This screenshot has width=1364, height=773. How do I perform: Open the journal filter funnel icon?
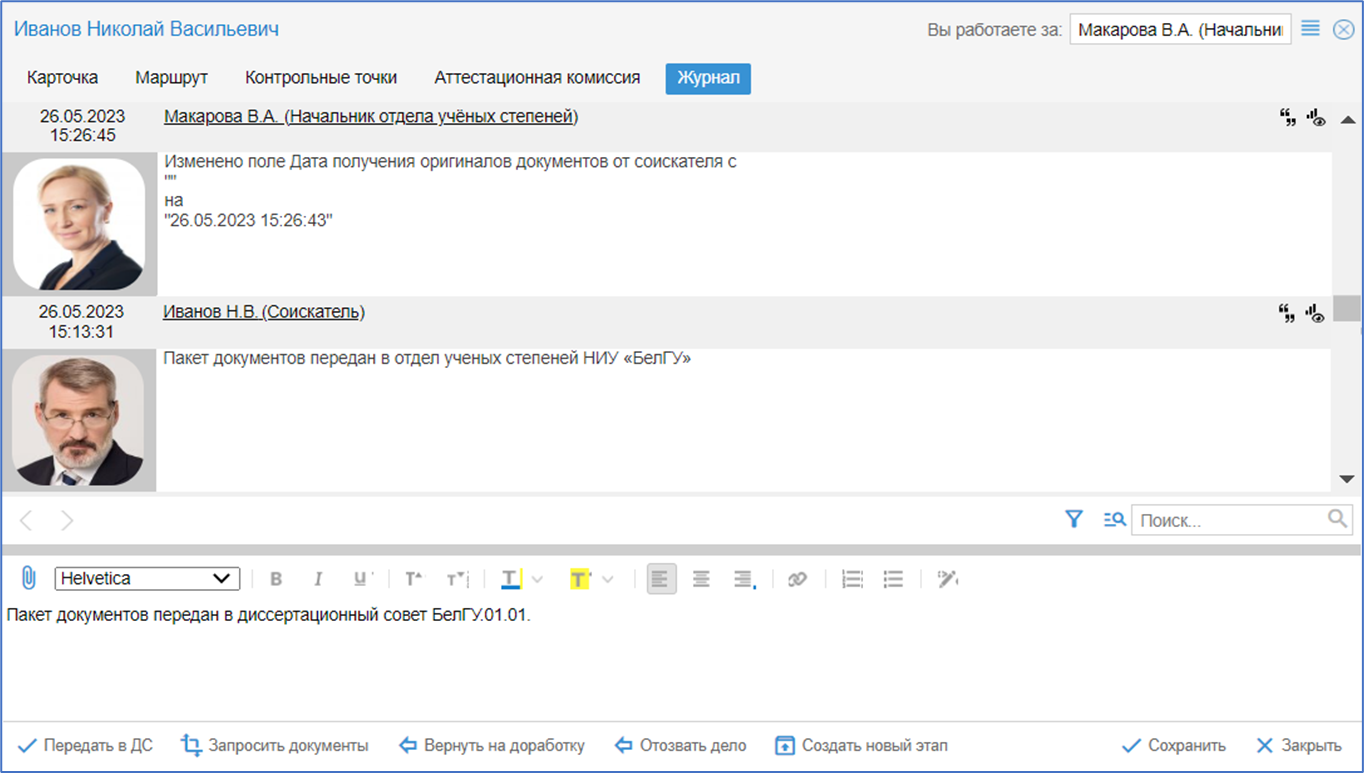pyautogui.click(x=1074, y=519)
